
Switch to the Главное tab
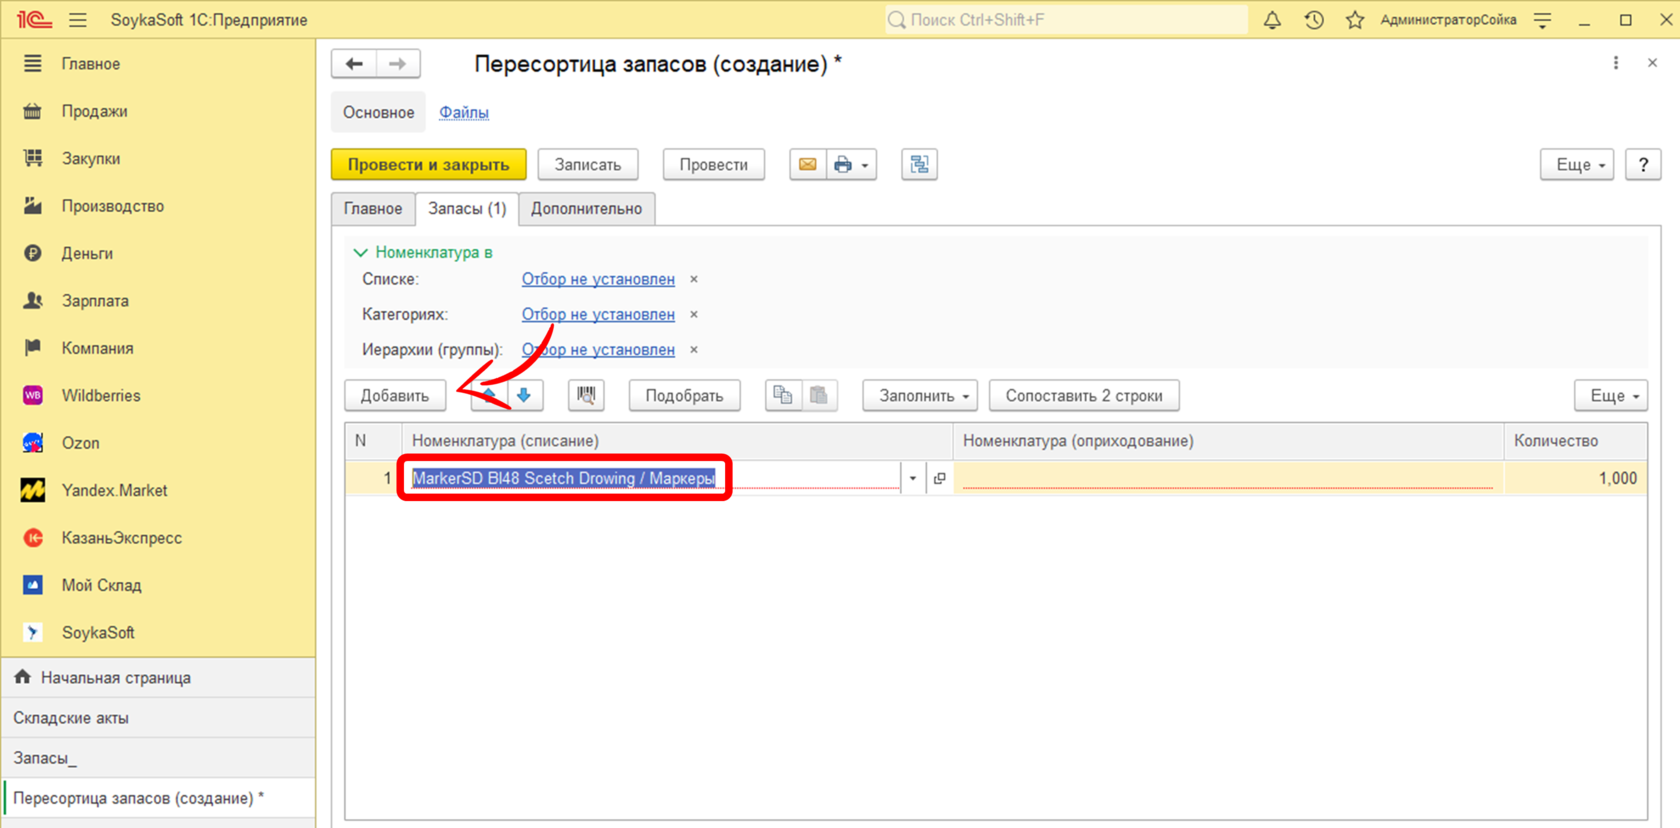[x=373, y=209]
